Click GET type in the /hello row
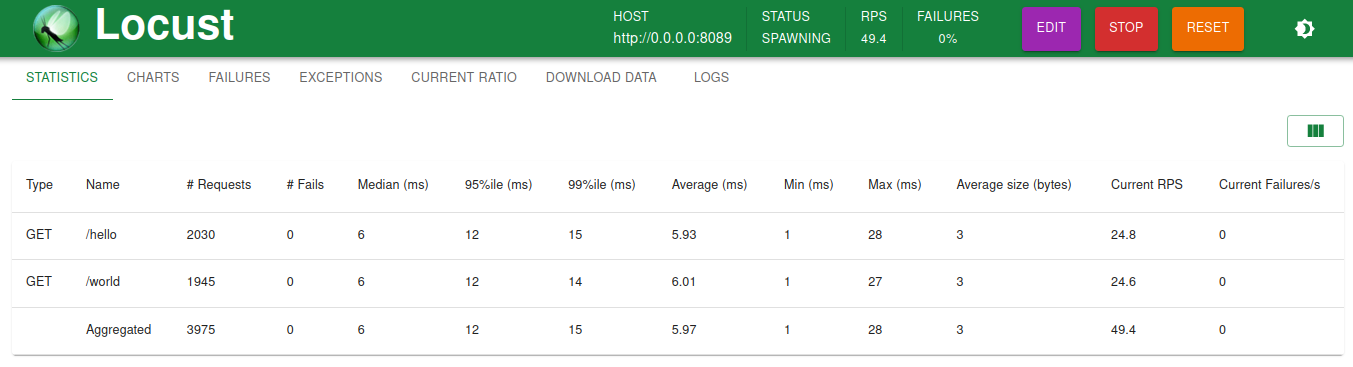 click(x=39, y=235)
